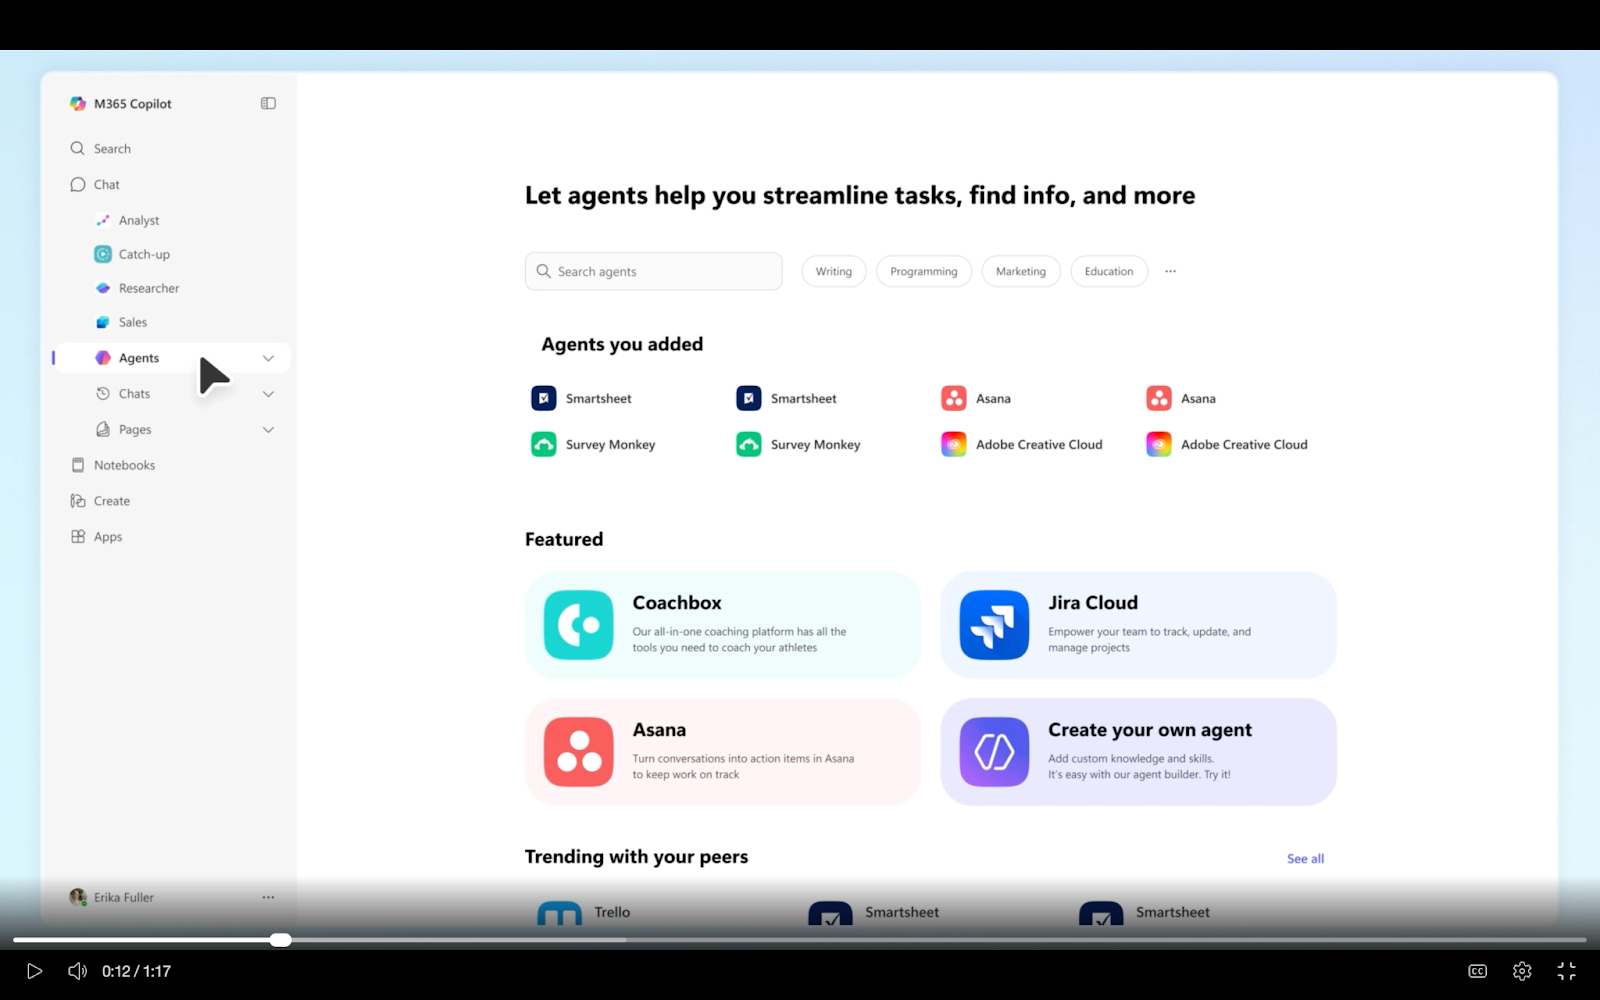Open second Smartsheet agent in Agents you added
The width and height of the screenshot is (1600, 1000).
point(786,399)
